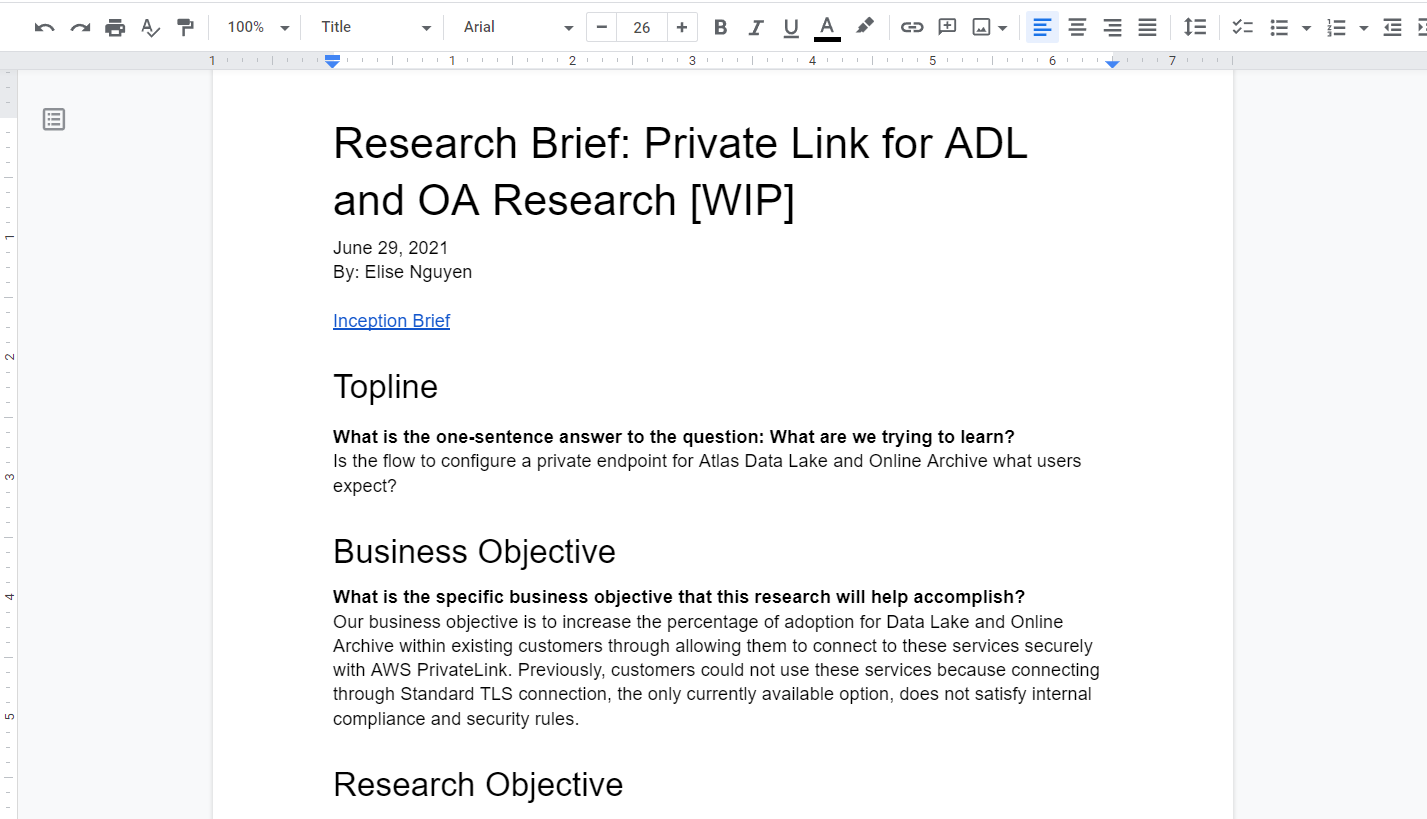1427x819 pixels.
Task: Select the Paint format roller
Action: click(x=185, y=27)
